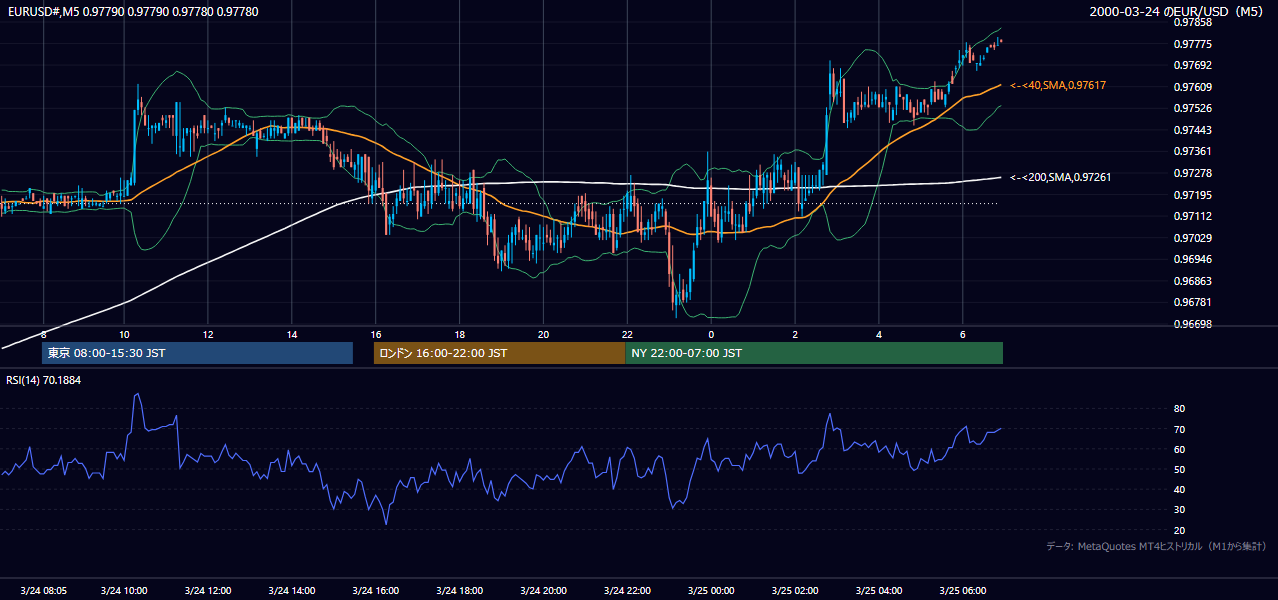Click the 3/24 22:00 time axis label
1278x600 pixels.
[627, 590]
